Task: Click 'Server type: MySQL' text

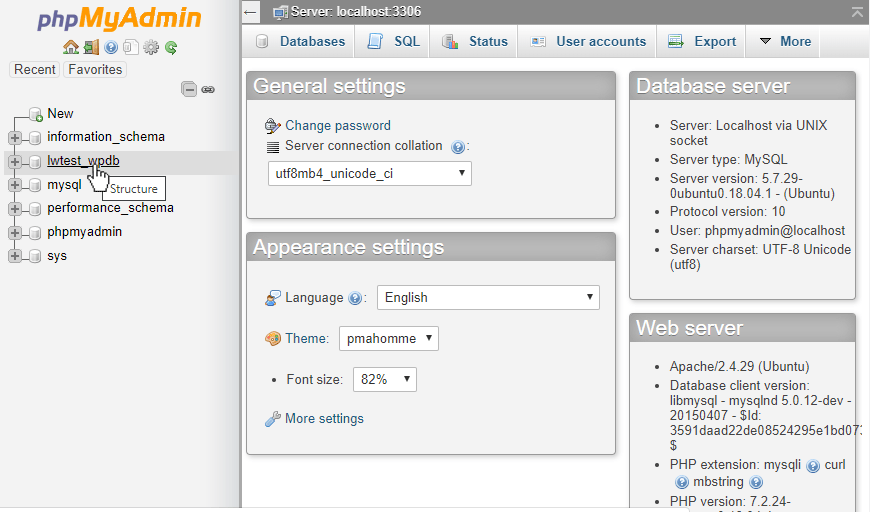Action: coord(729,160)
